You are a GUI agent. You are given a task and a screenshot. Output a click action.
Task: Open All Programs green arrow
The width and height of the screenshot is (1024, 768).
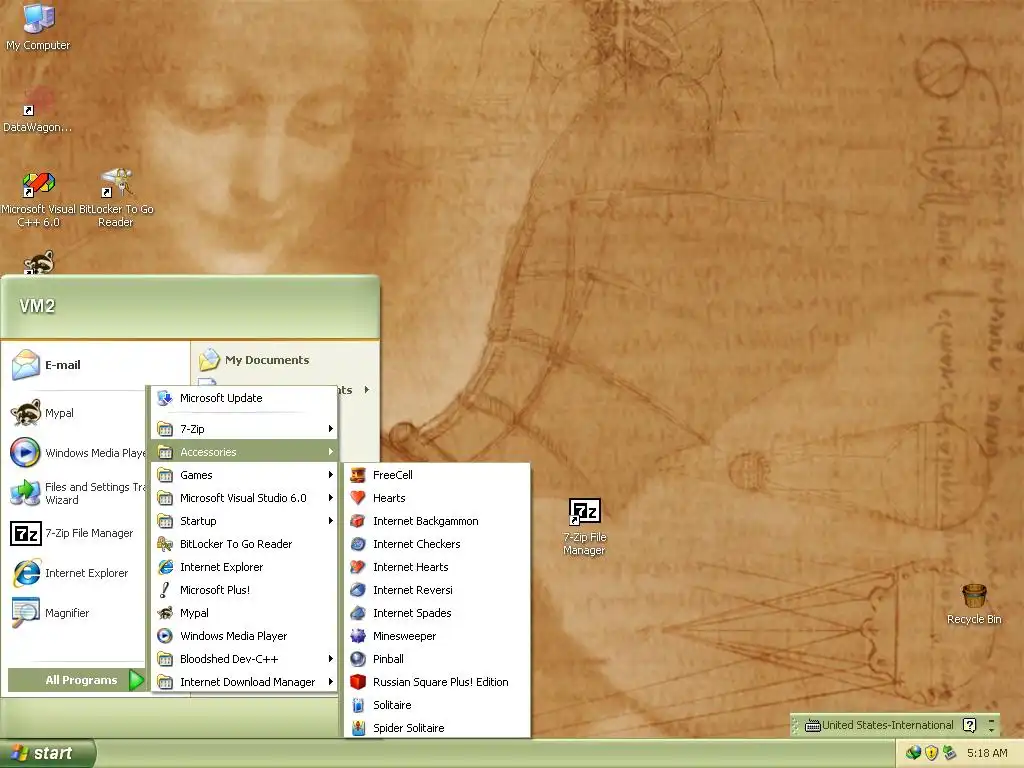pos(136,680)
